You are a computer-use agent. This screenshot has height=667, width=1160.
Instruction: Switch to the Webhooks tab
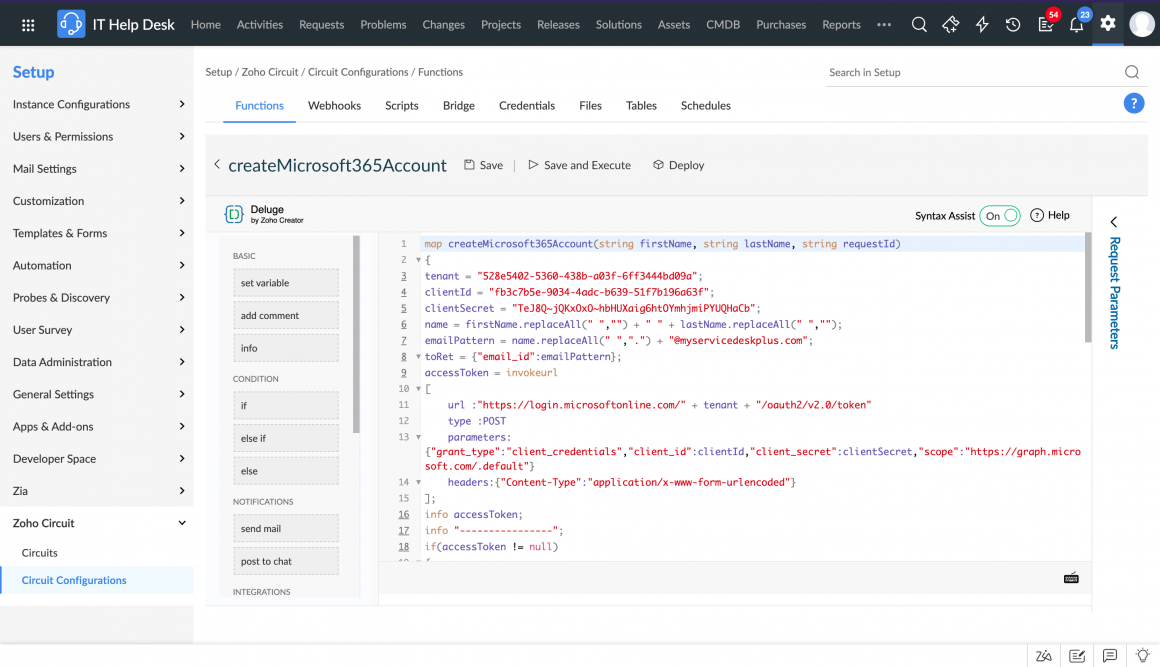[334, 105]
